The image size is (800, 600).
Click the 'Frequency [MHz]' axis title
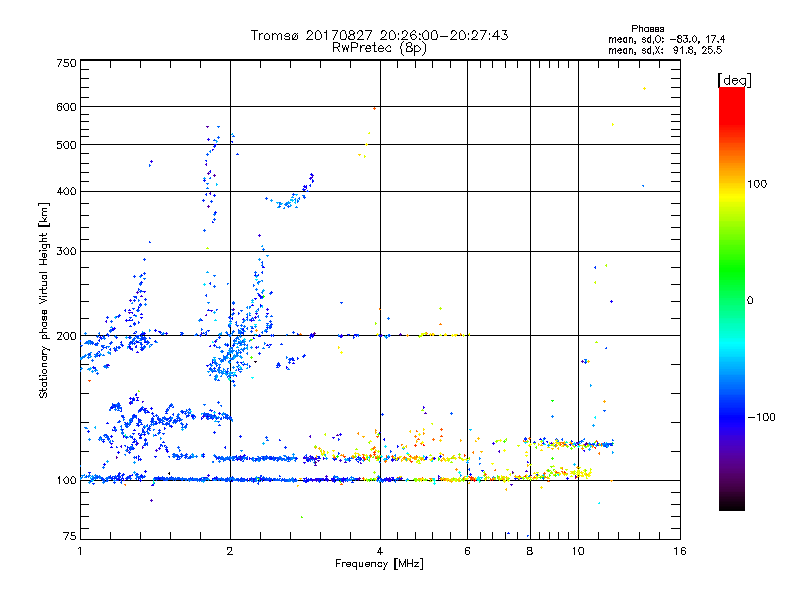379,564
